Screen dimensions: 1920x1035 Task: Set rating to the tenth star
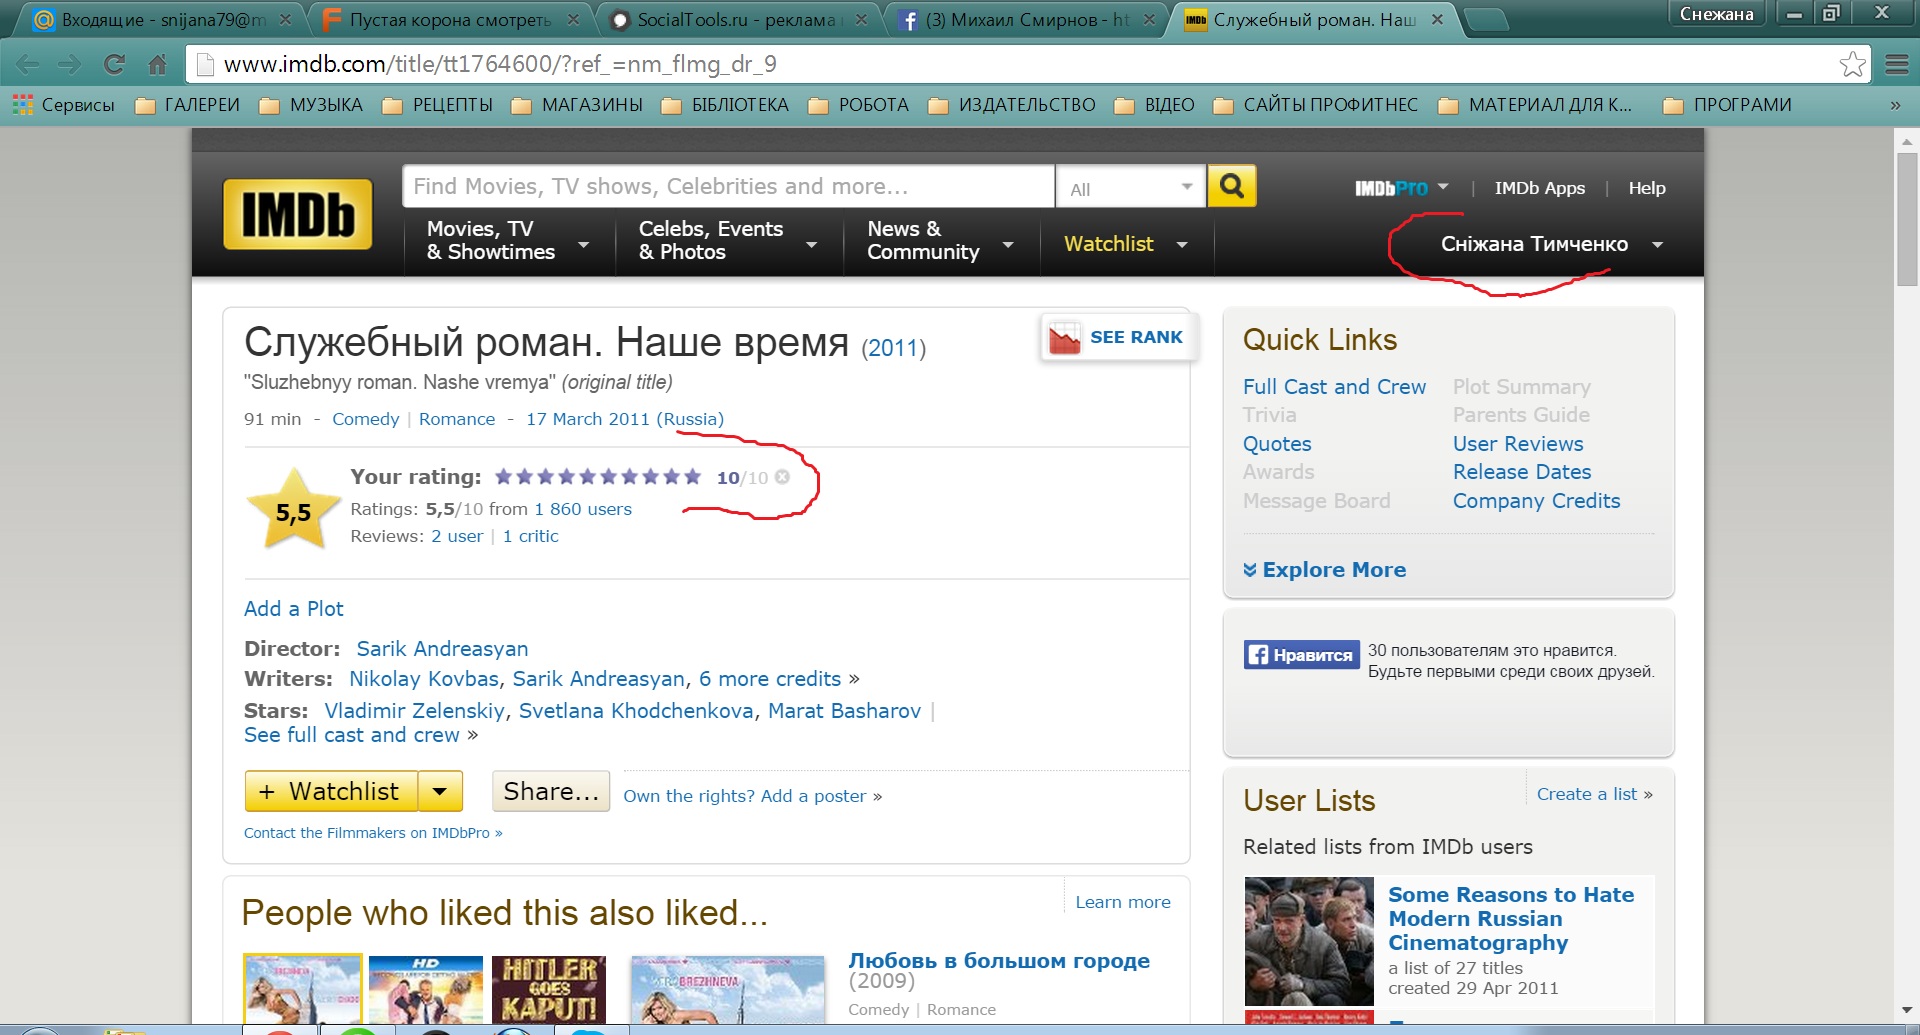692,477
